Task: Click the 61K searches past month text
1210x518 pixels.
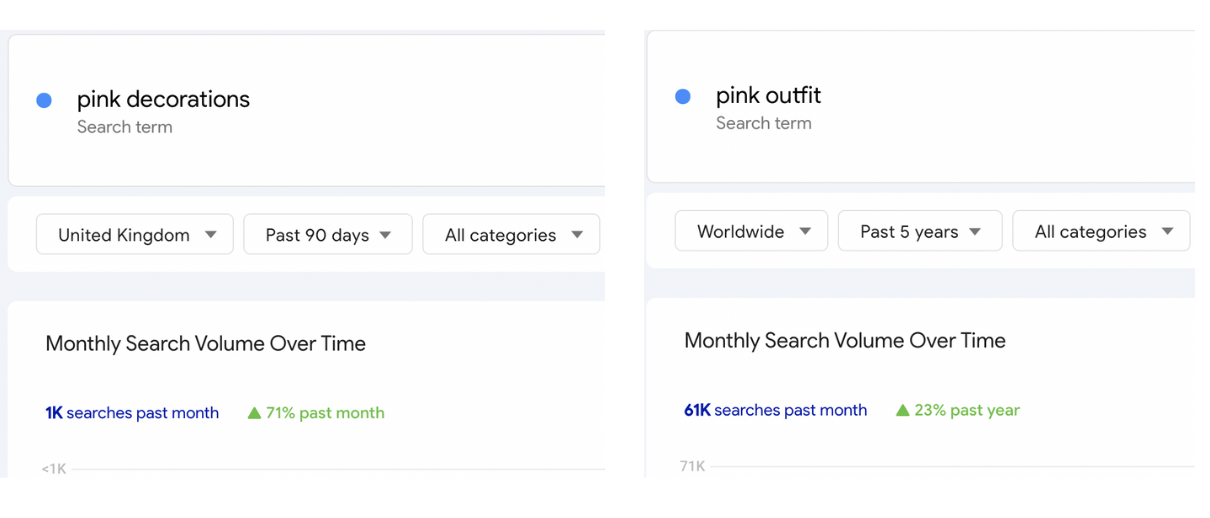Action: [775, 410]
